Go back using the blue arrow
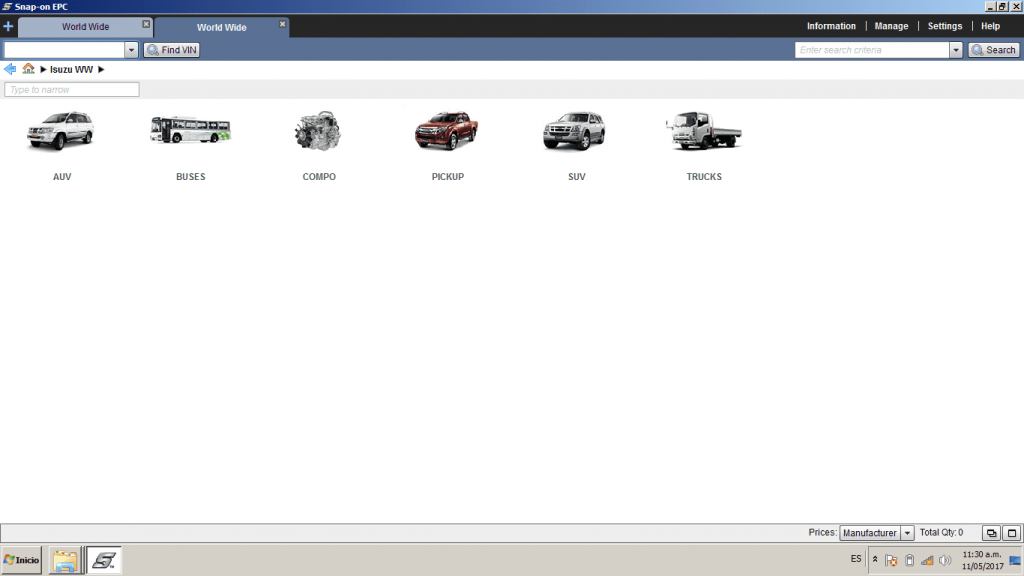This screenshot has width=1024, height=576. click(10, 69)
